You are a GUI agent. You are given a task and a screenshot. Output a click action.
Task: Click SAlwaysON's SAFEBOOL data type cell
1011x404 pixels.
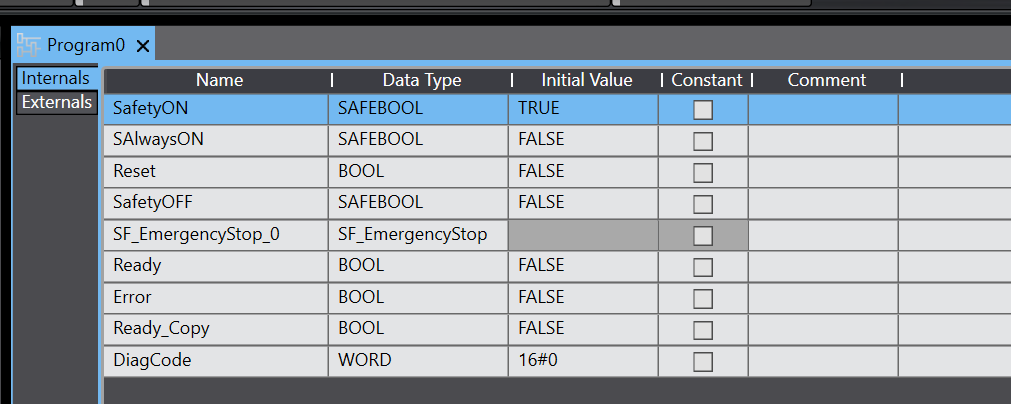tap(418, 140)
